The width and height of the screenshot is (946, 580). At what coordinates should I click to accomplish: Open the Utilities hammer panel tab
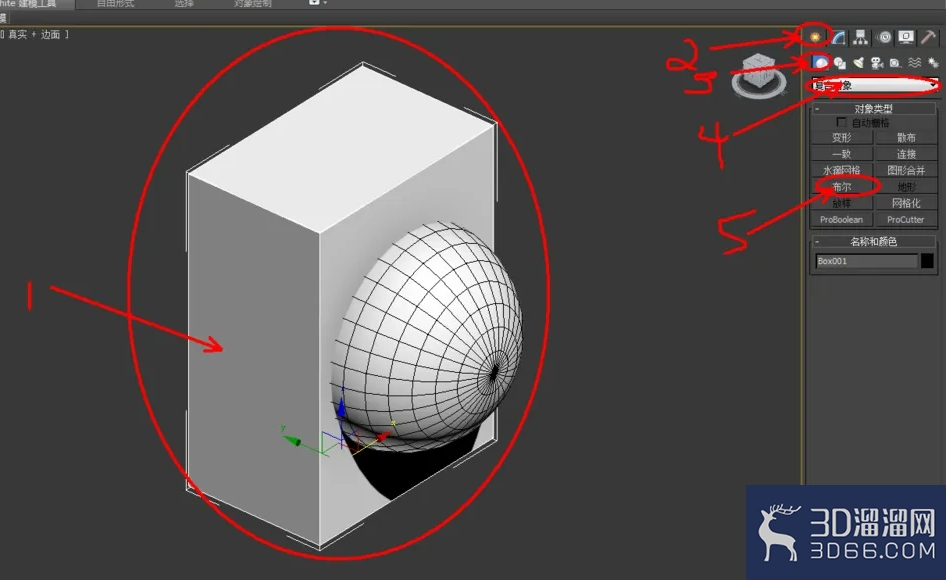pos(929,37)
